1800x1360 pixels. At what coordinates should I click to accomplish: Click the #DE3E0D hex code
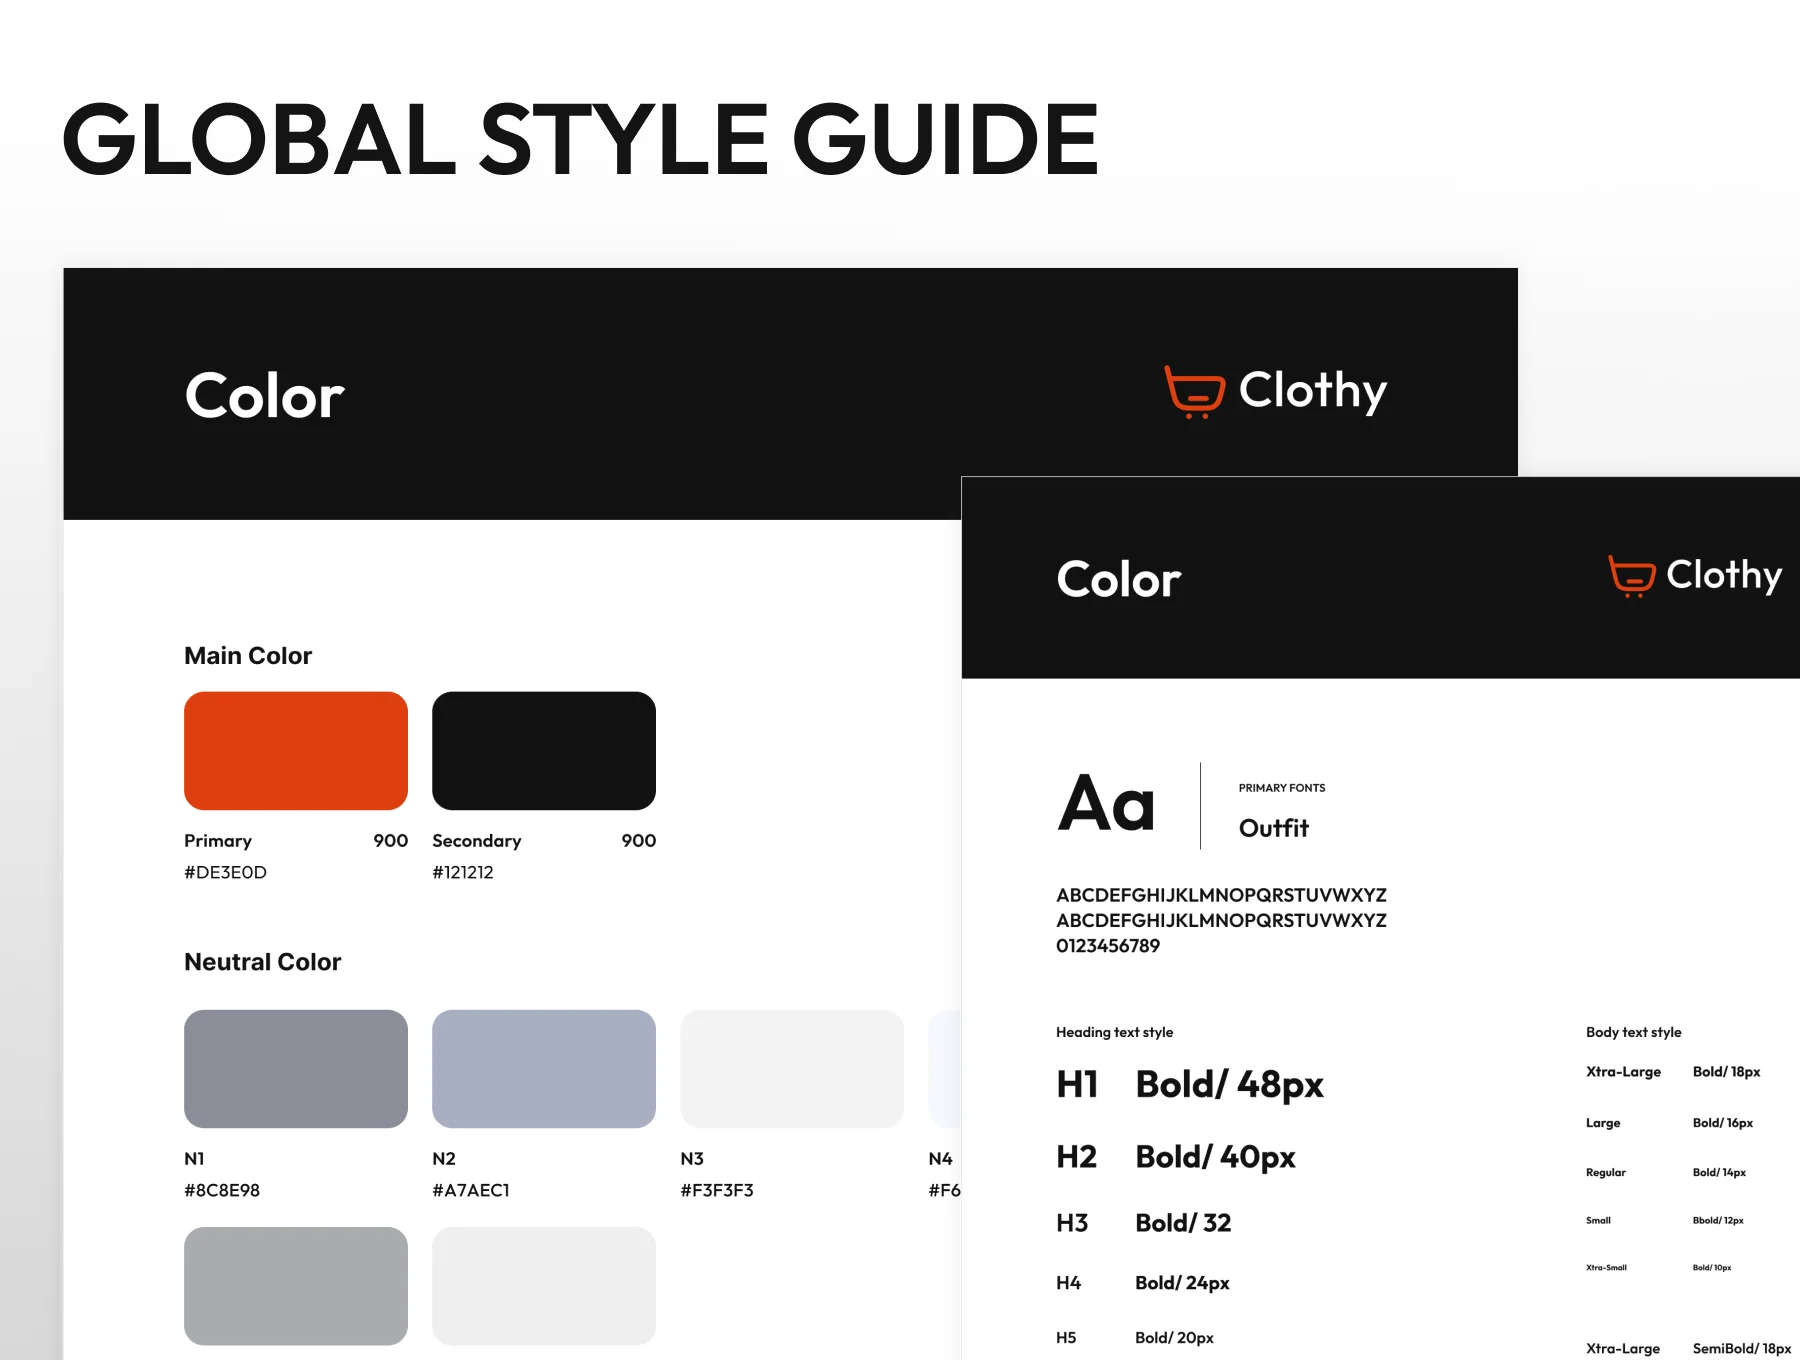click(x=225, y=872)
